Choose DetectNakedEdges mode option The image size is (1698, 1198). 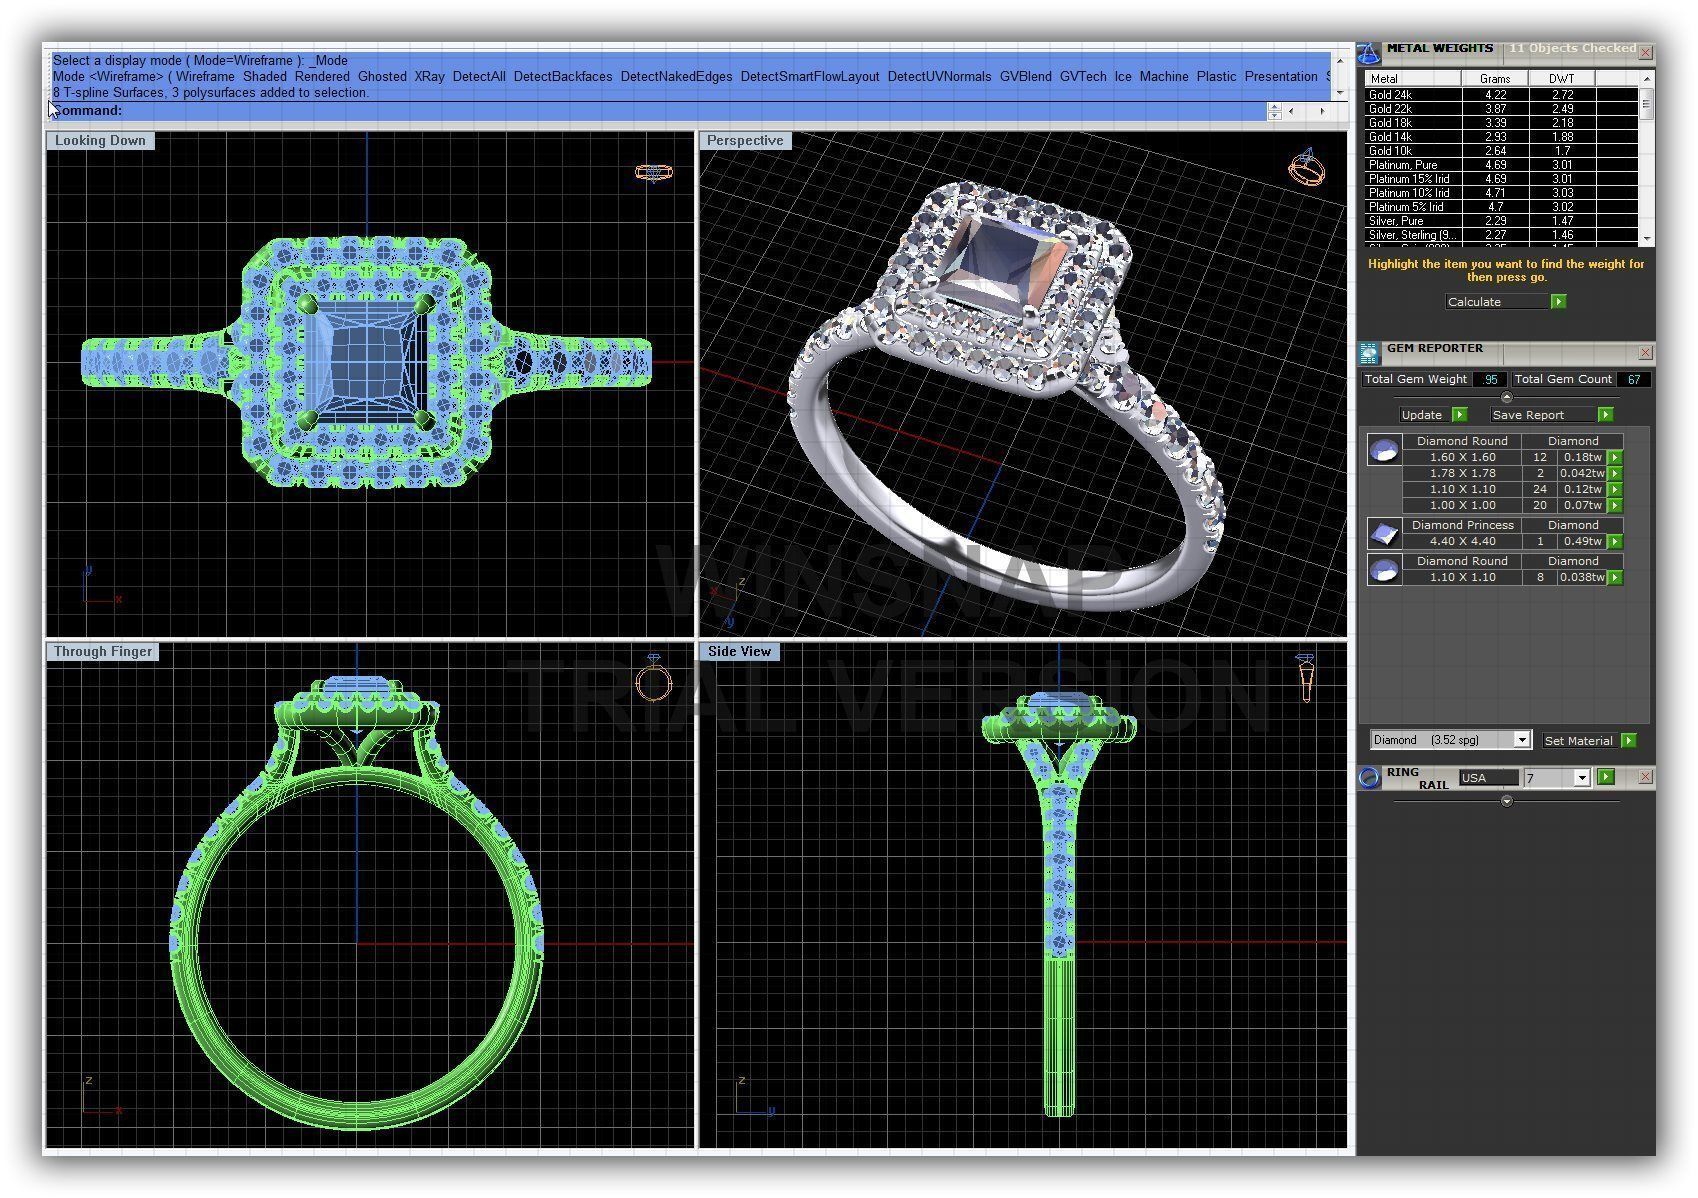[x=676, y=76]
